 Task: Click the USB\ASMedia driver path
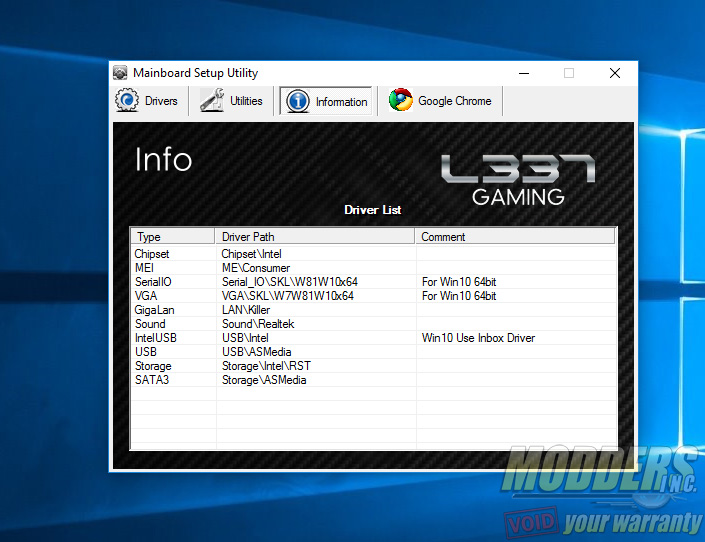pos(256,352)
